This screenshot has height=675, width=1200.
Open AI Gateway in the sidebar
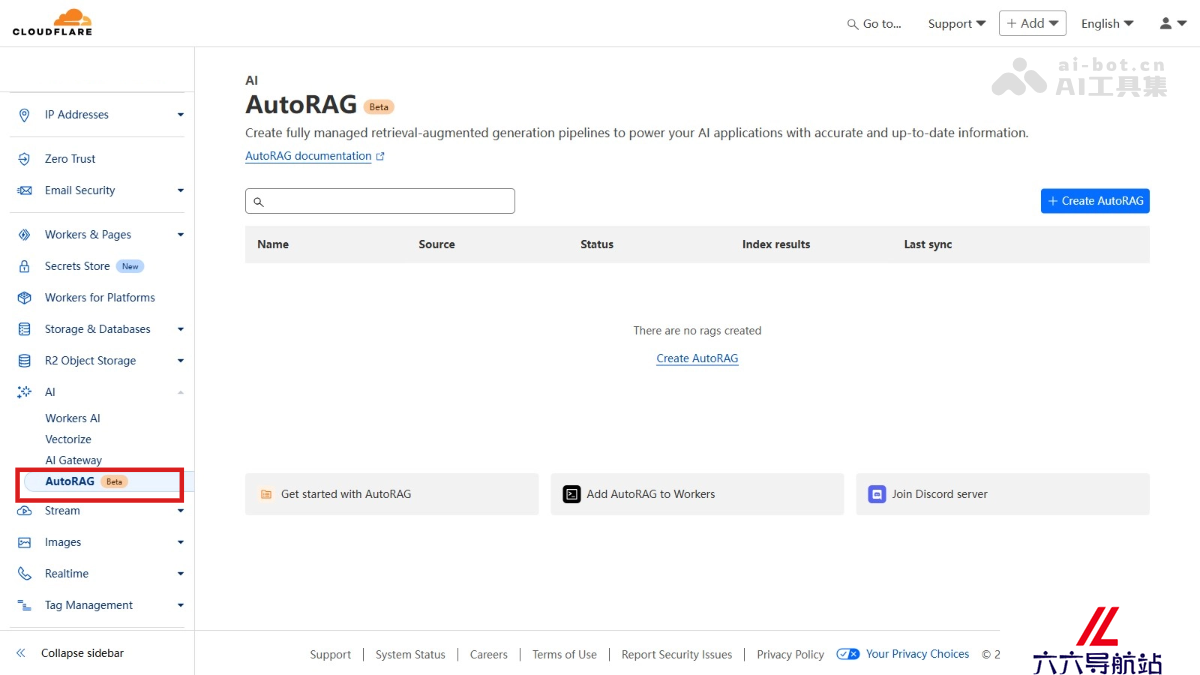tap(73, 460)
